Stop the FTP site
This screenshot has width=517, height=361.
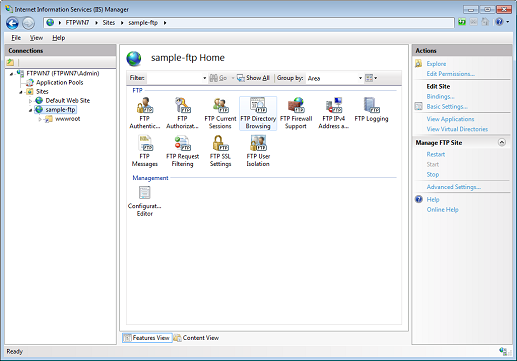(433, 174)
